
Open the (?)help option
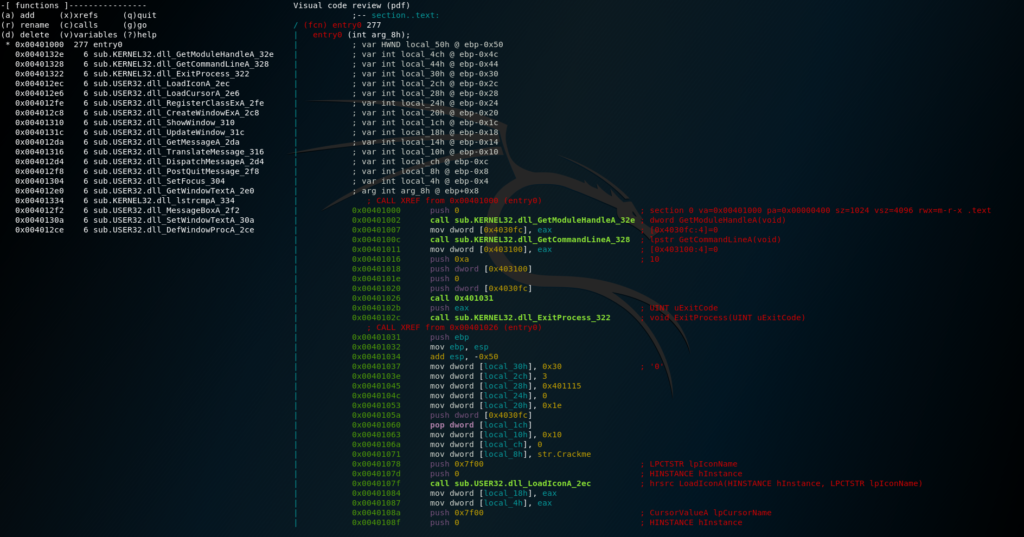[x=142, y=34]
